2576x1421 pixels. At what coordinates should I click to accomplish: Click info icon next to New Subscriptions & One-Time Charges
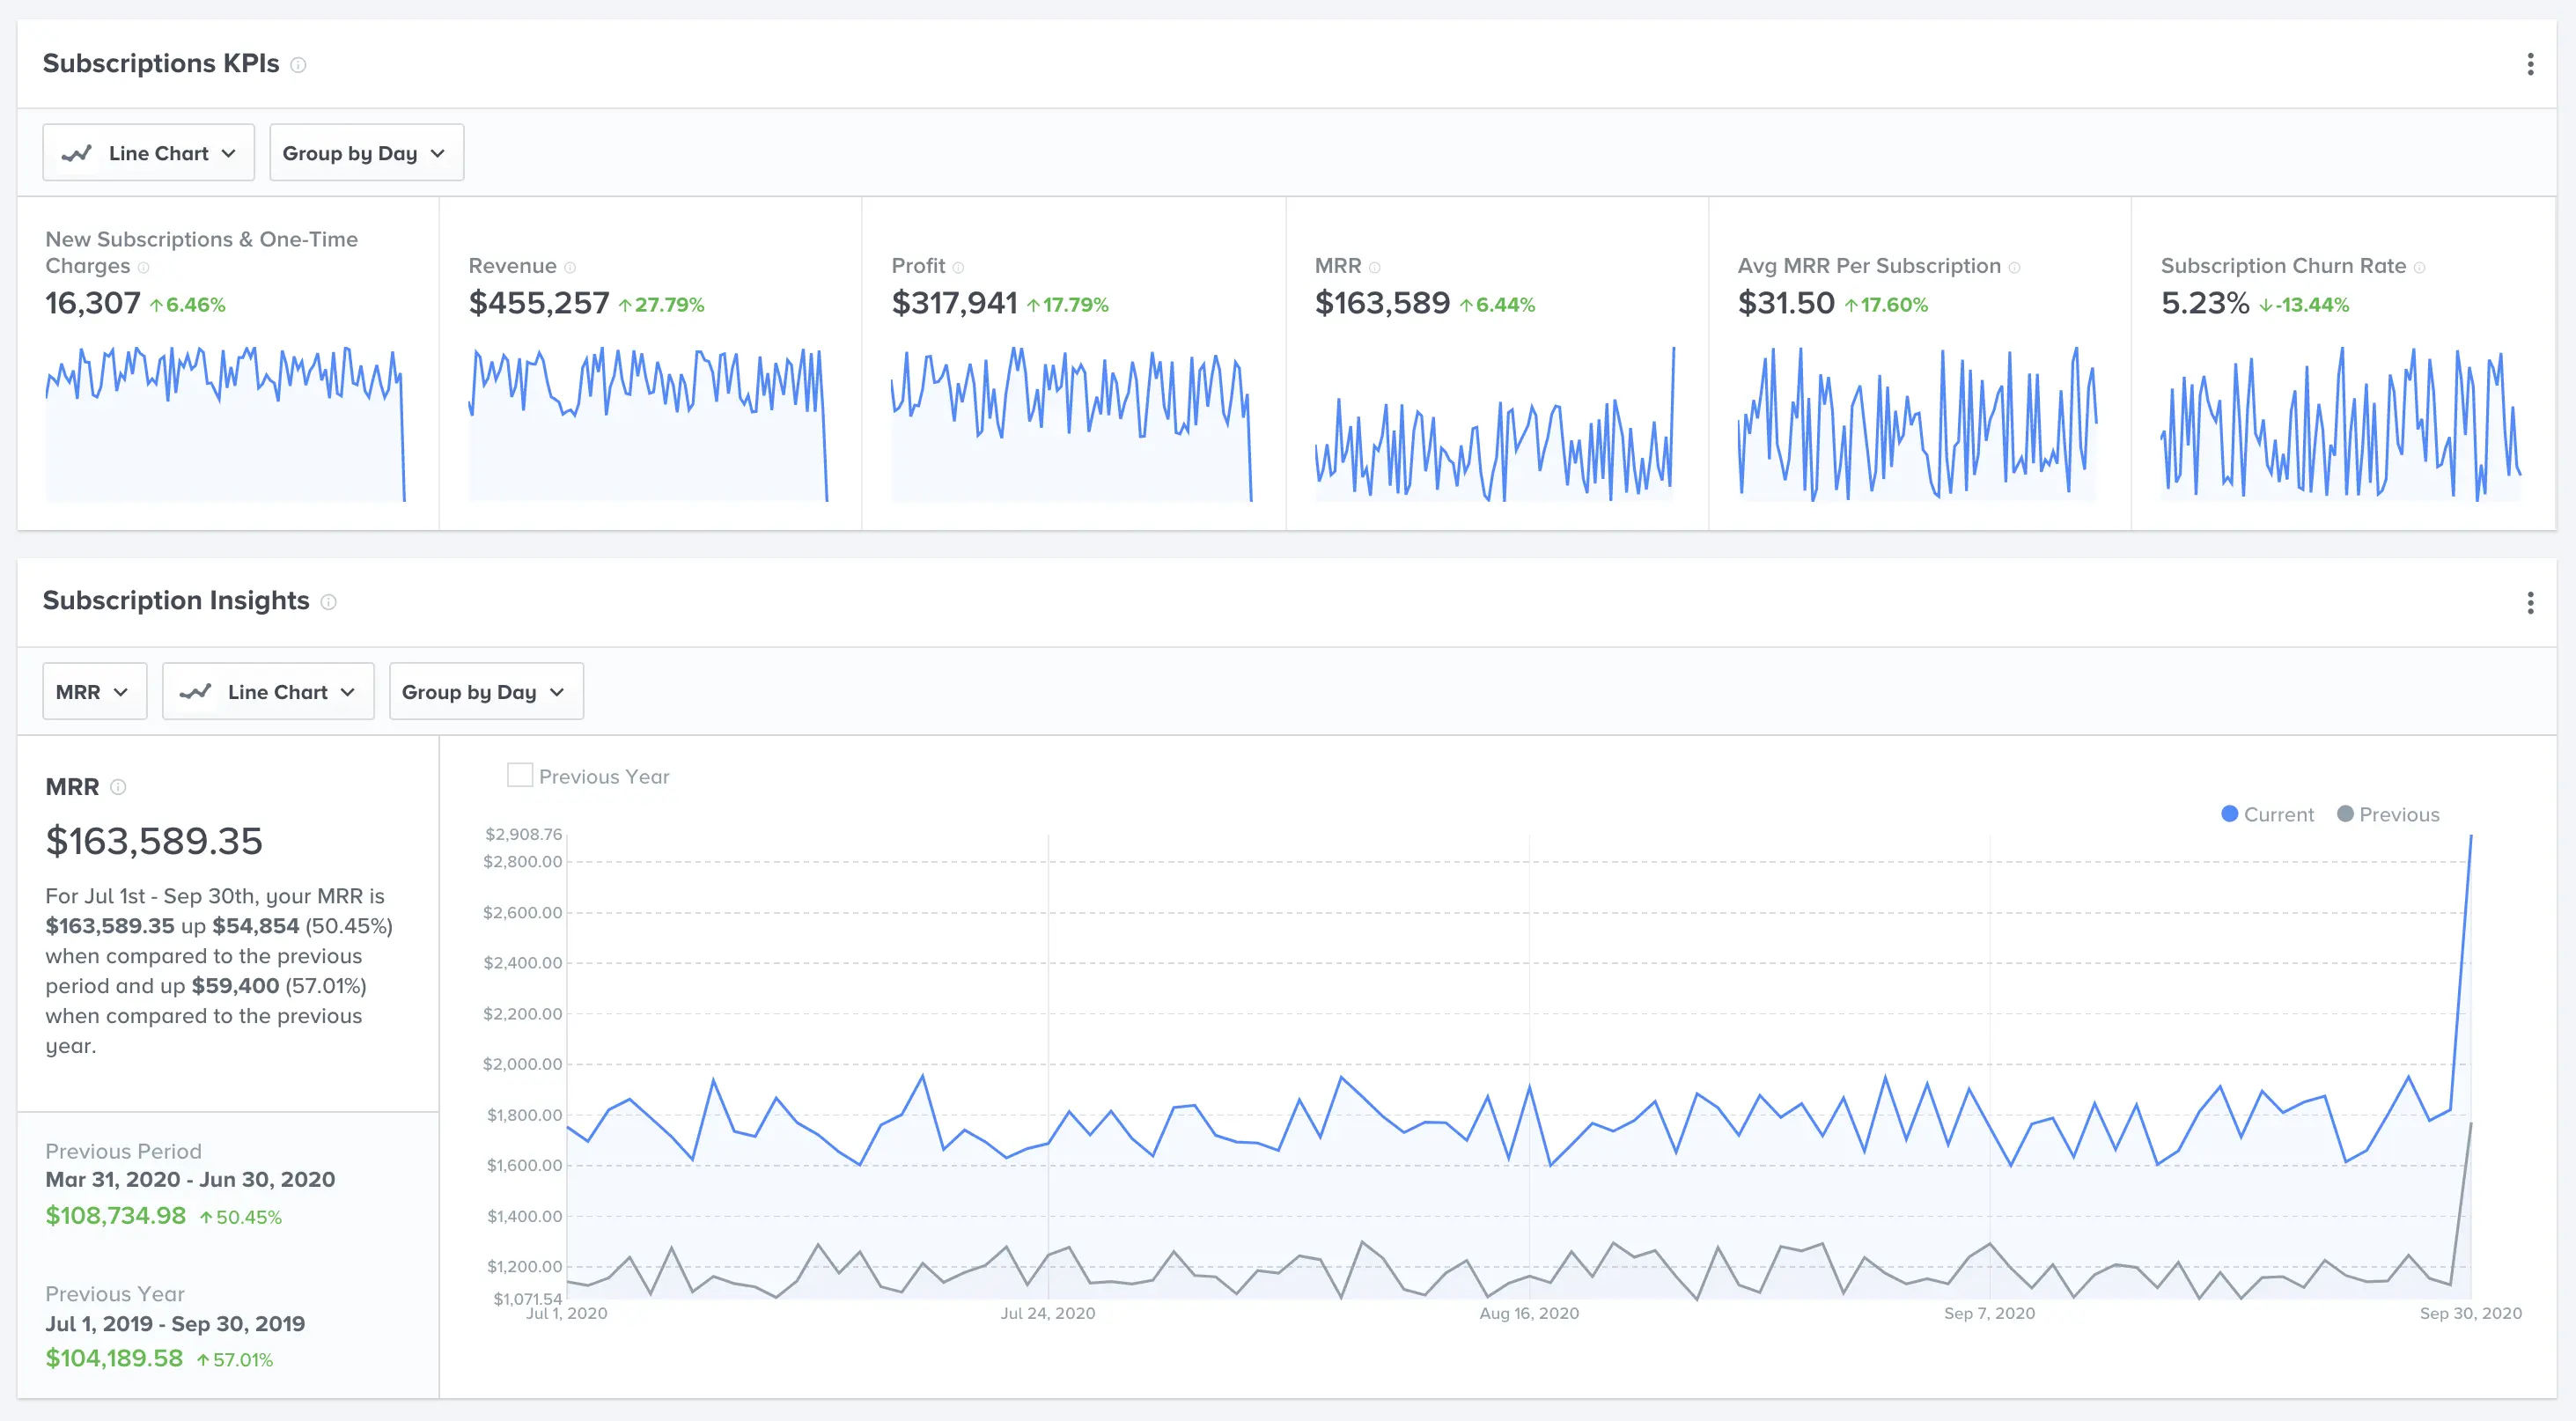(x=144, y=267)
